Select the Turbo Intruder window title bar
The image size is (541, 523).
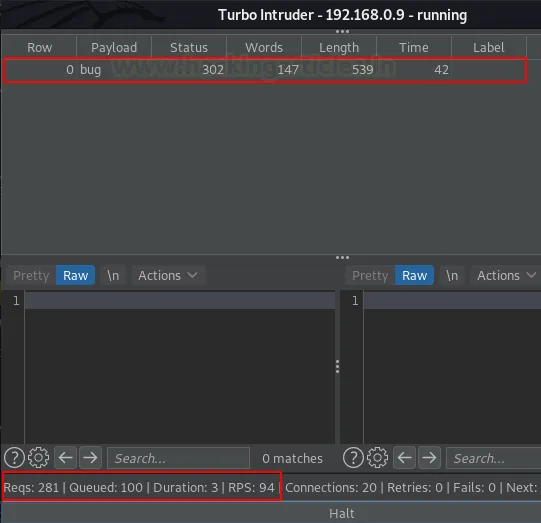271,14
